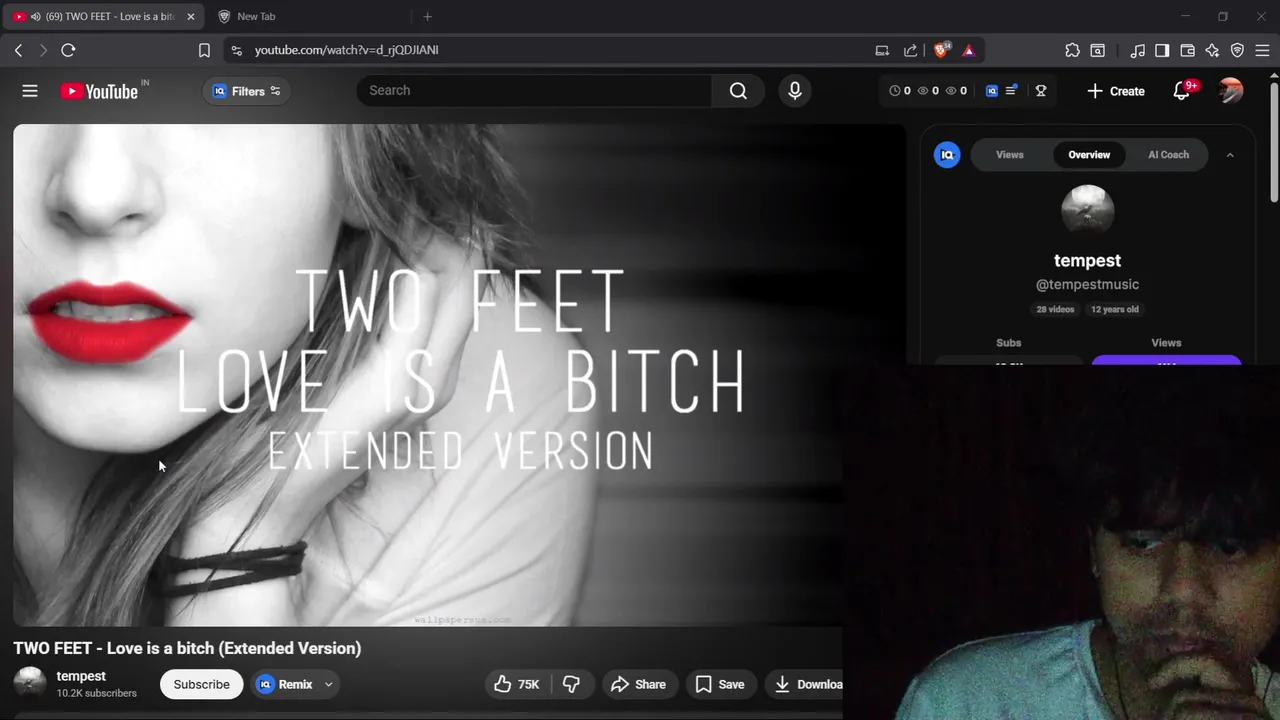Reload the page
The width and height of the screenshot is (1280, 720).
pos(68,50)
